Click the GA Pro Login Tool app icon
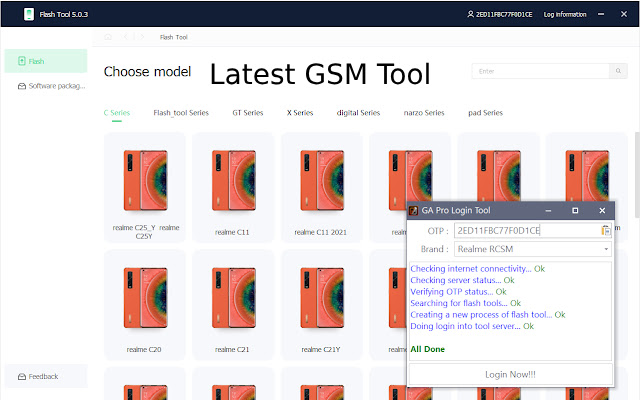 [413, 211]
